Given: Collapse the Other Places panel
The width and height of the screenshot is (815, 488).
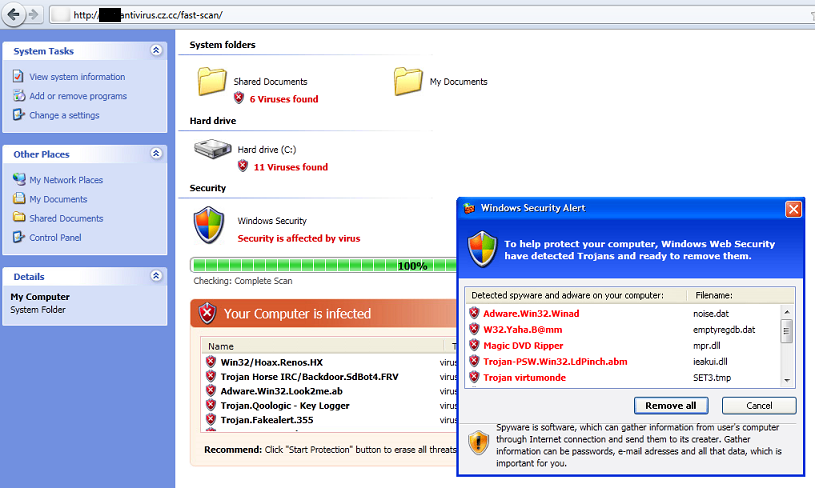Looking at the screenshot, I should click(156, 153).
